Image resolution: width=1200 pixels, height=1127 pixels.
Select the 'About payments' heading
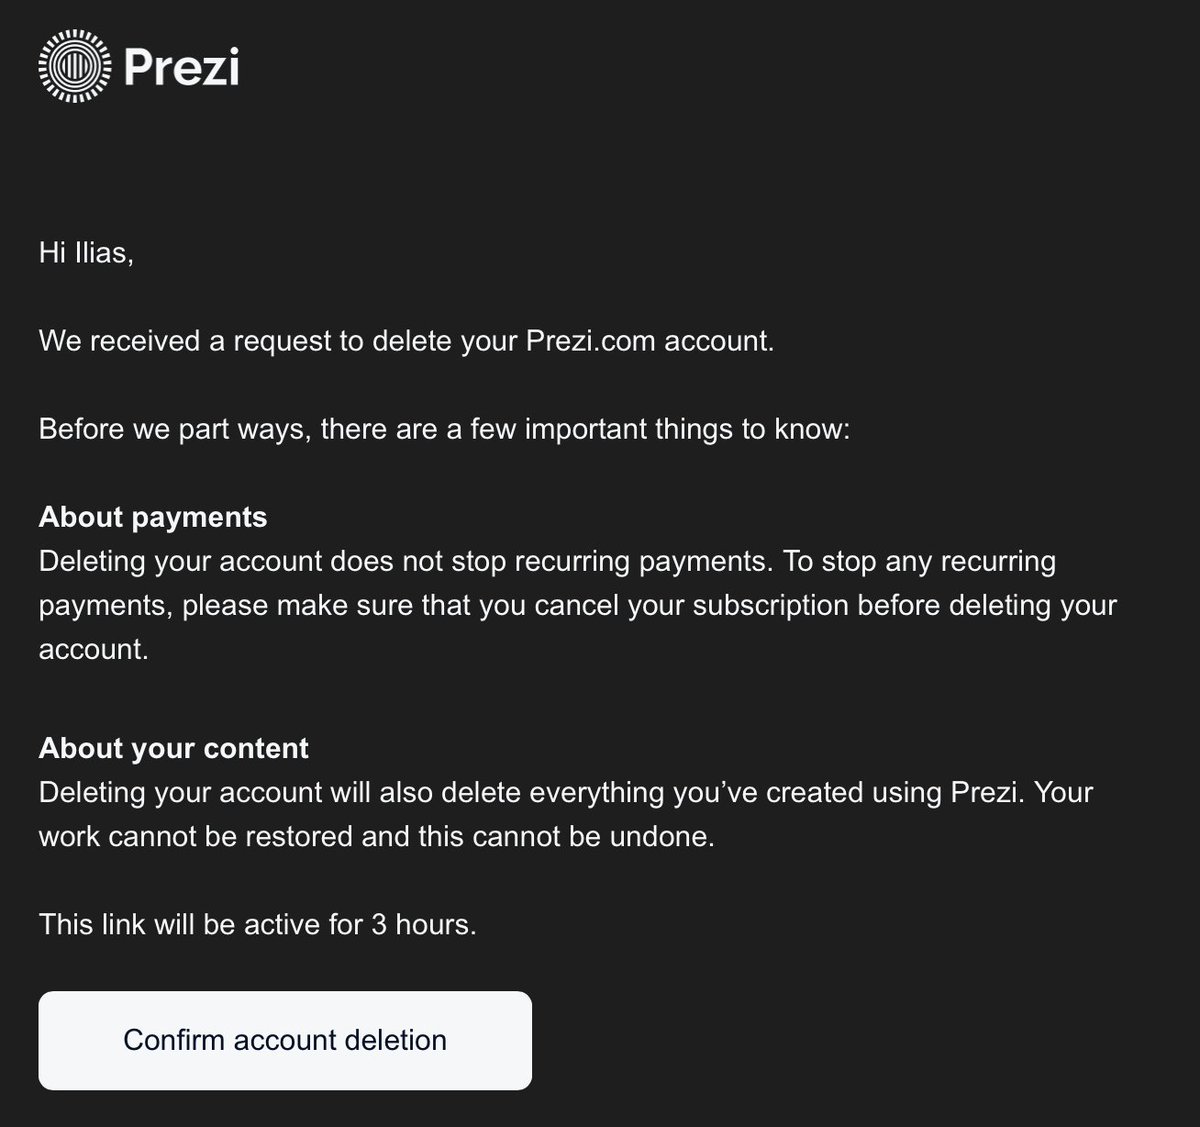[152, 517]
